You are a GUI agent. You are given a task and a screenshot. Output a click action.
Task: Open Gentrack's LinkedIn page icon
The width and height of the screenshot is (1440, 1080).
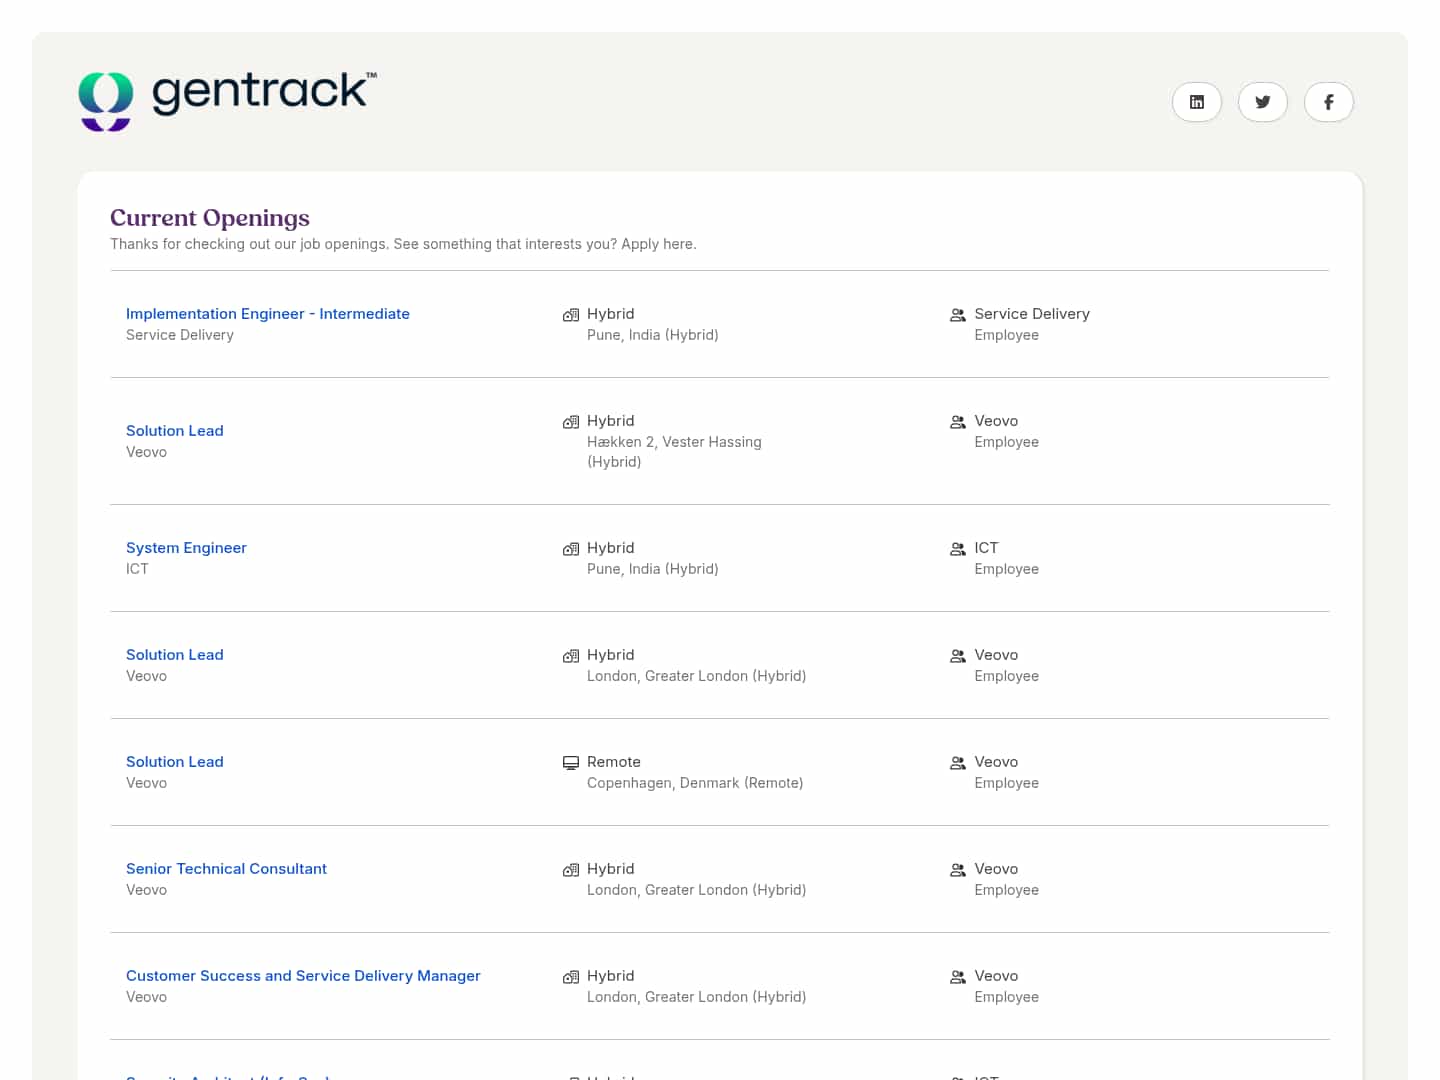1197,102
